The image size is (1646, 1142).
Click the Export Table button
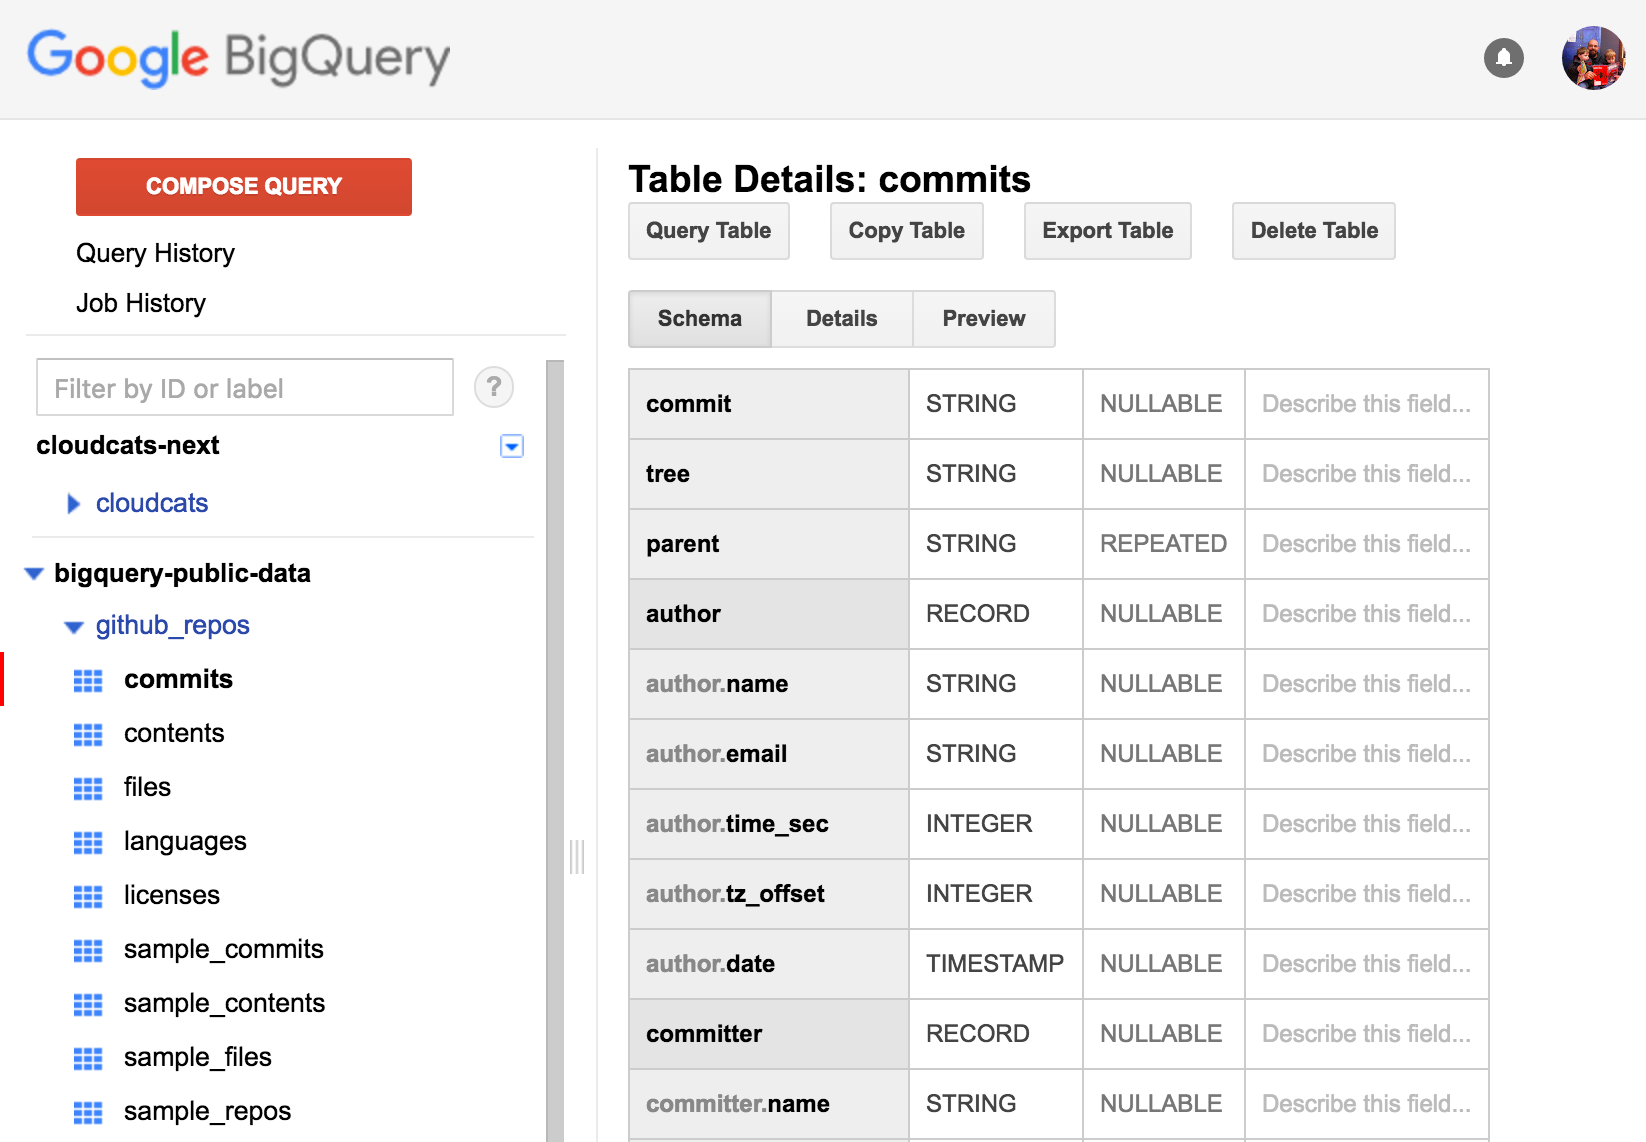coord(1108,231)
